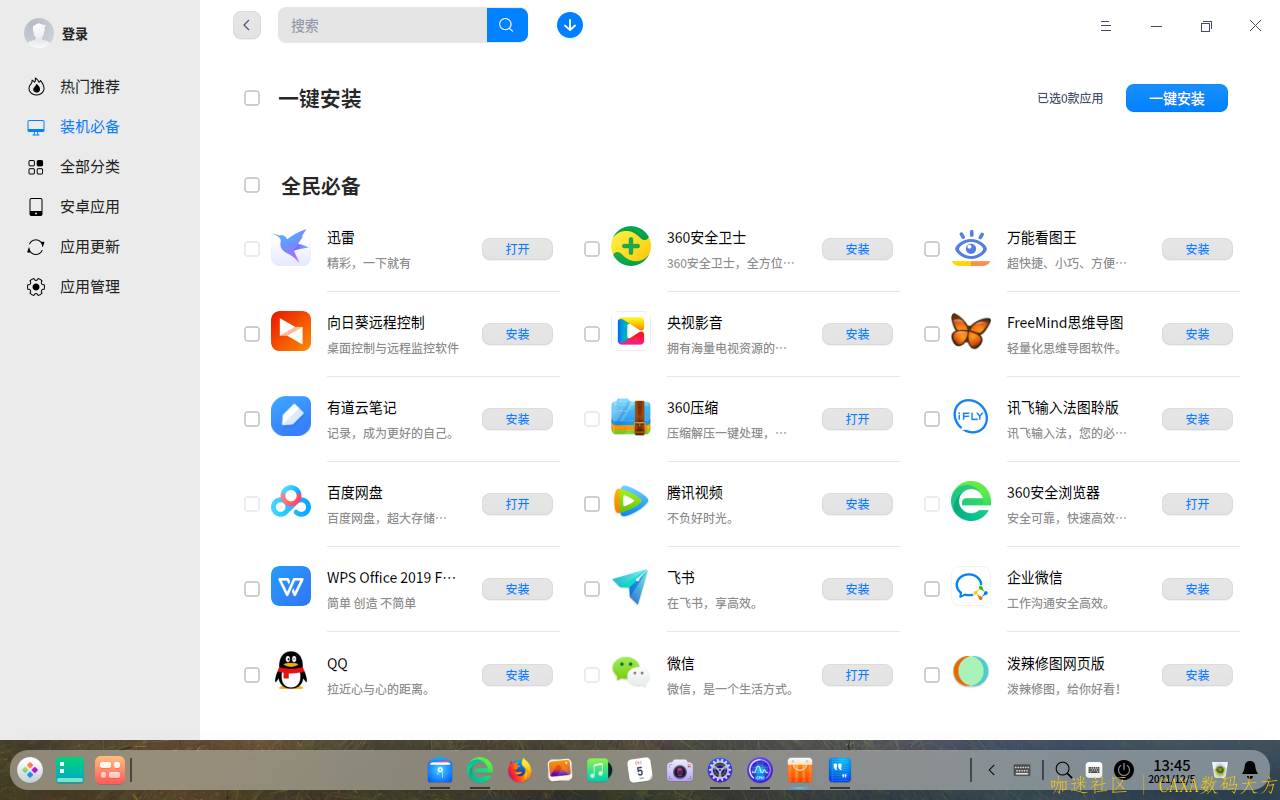Click the 已选0款应用 status text
Viewport: 1280px width, 800px height.
[1070, 98]
